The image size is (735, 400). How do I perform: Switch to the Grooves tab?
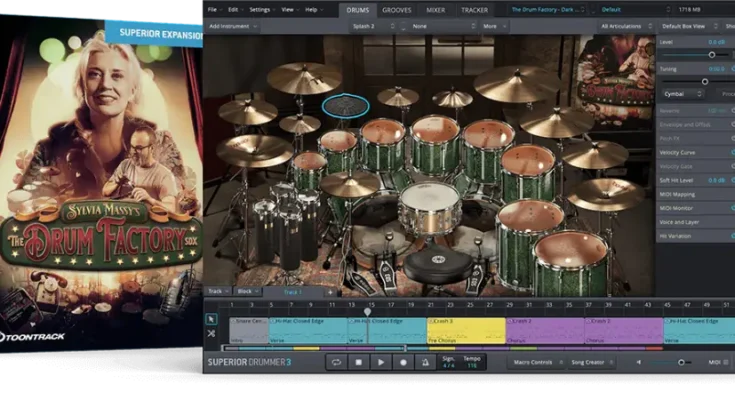pyautogui.click(x=396, y=9)
